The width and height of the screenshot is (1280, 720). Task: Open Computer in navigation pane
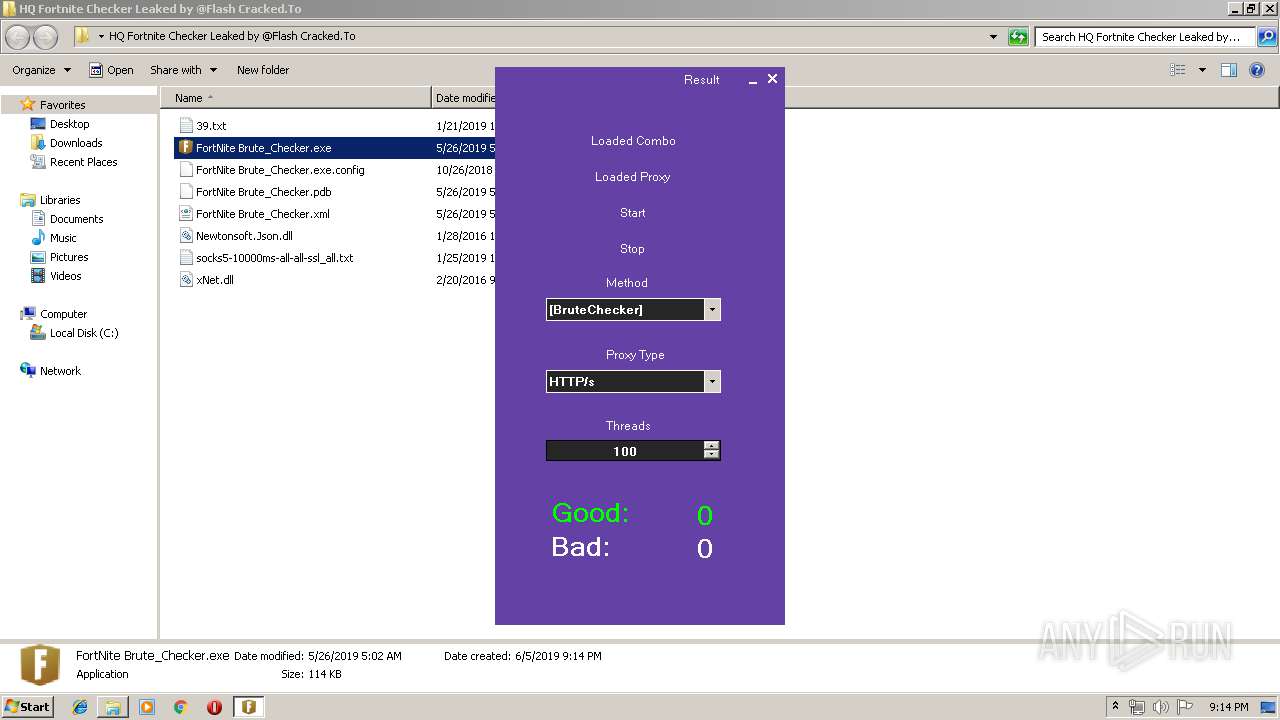pyautogui.click(x=63, y=314)
